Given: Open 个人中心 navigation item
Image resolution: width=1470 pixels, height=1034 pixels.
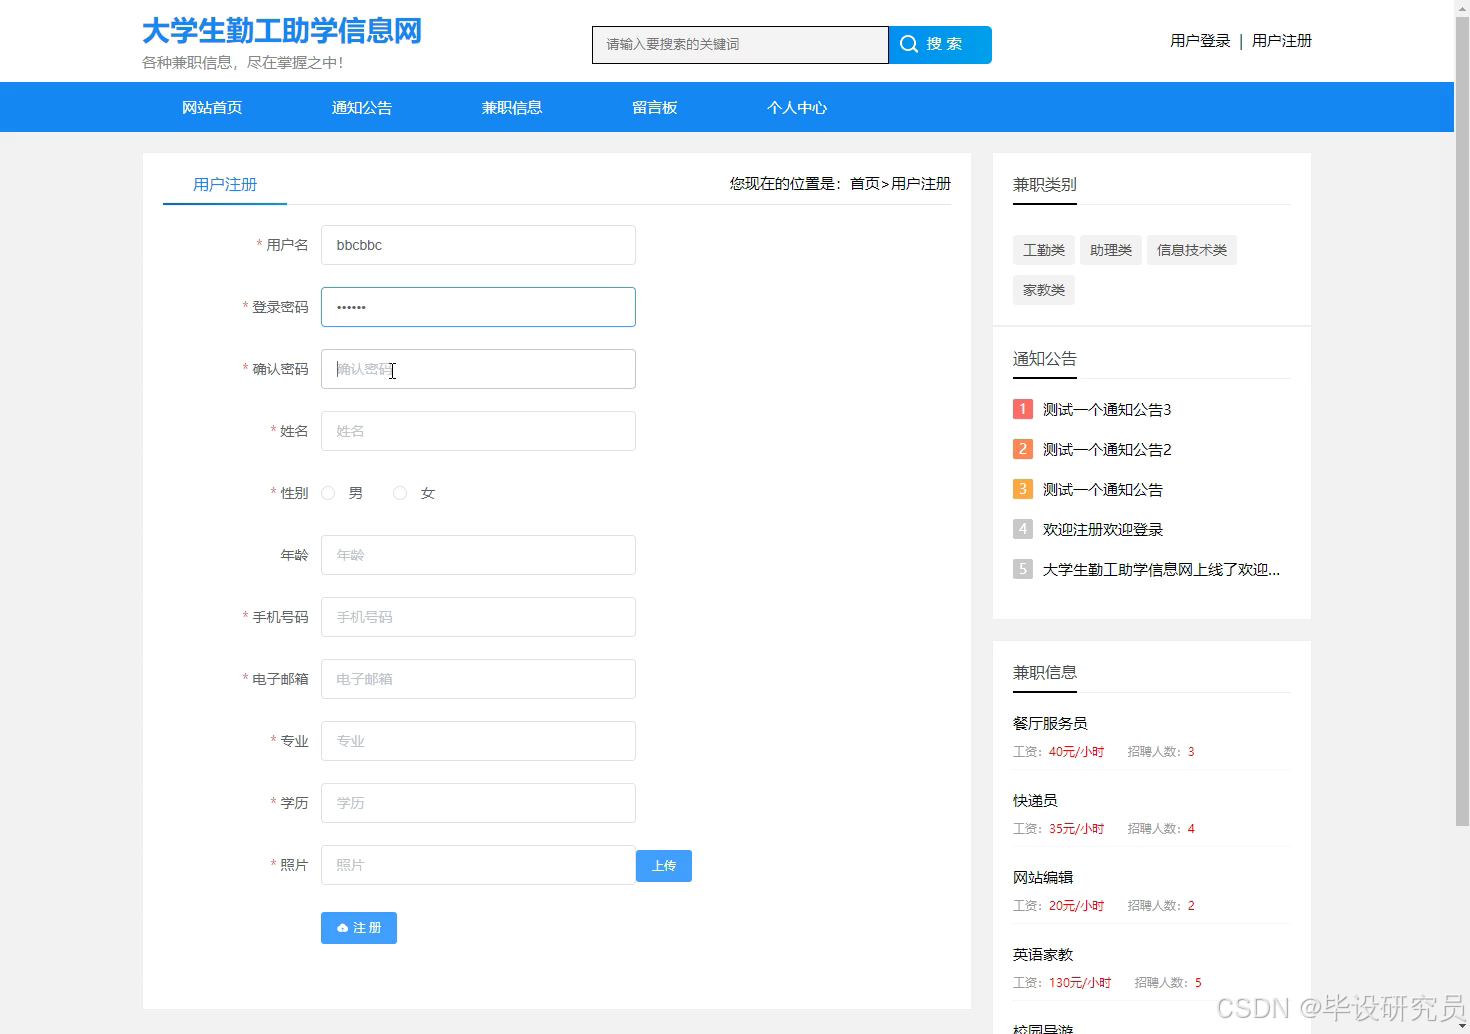Looking at the screenshot, I should 797,107.
